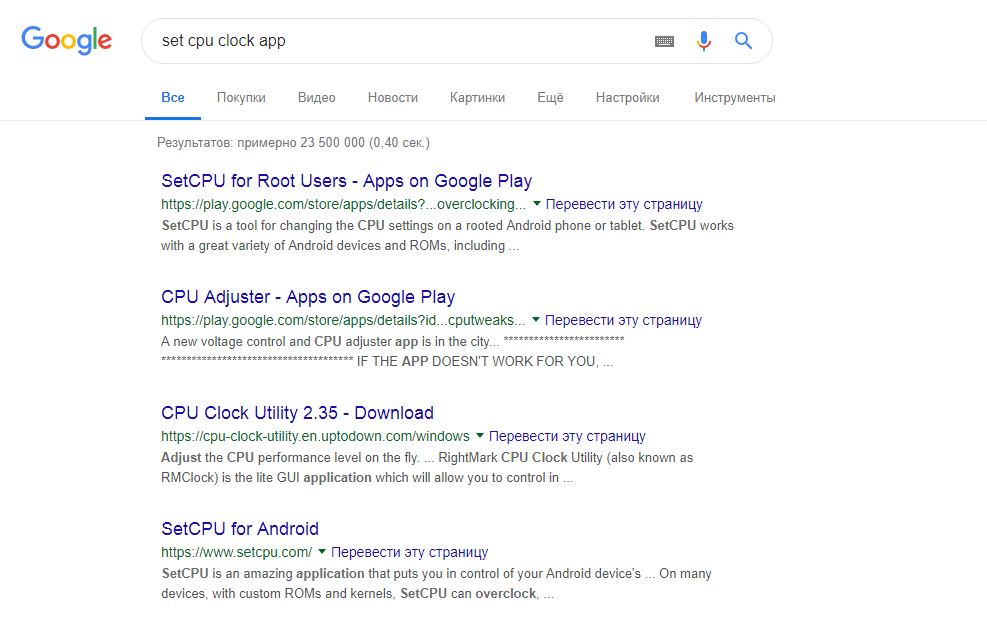Click snippet 'SetCPU is a tool for changing'
987x622 pixels.
pos(448,235)
